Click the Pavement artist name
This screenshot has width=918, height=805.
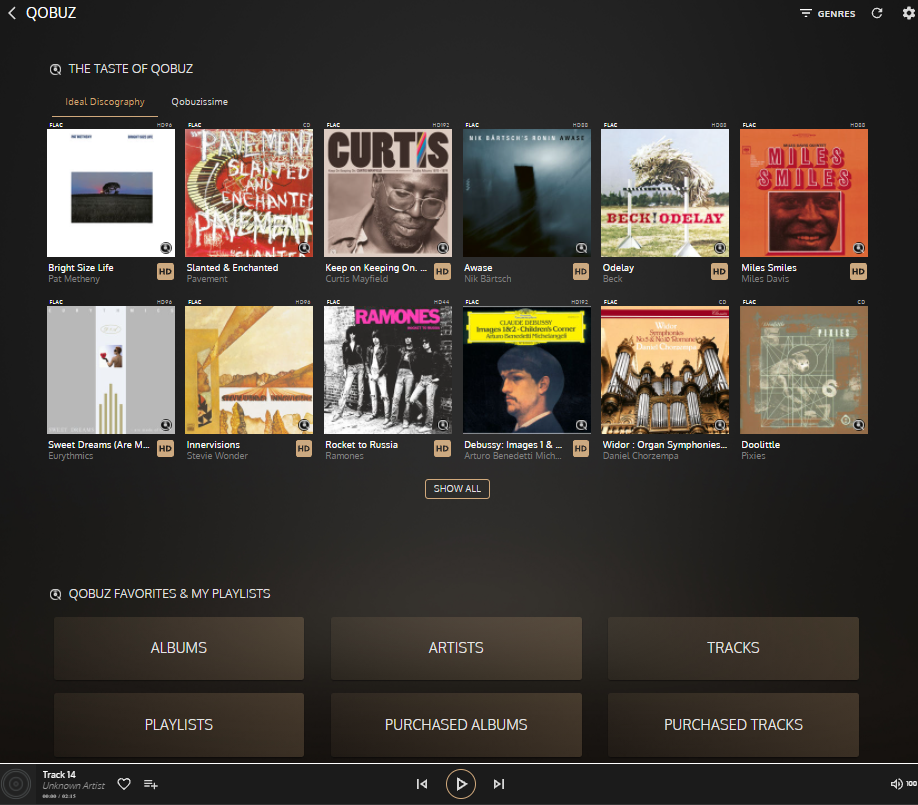click(x=207, y=279)
